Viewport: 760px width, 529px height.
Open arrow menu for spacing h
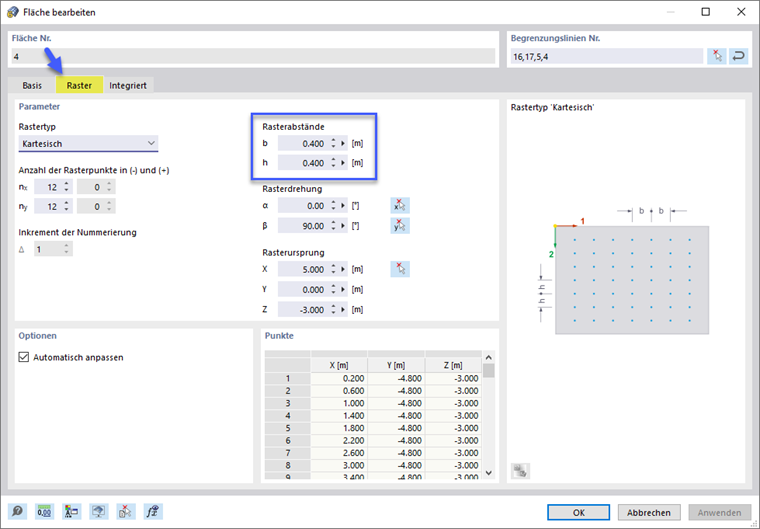[343, 163]
